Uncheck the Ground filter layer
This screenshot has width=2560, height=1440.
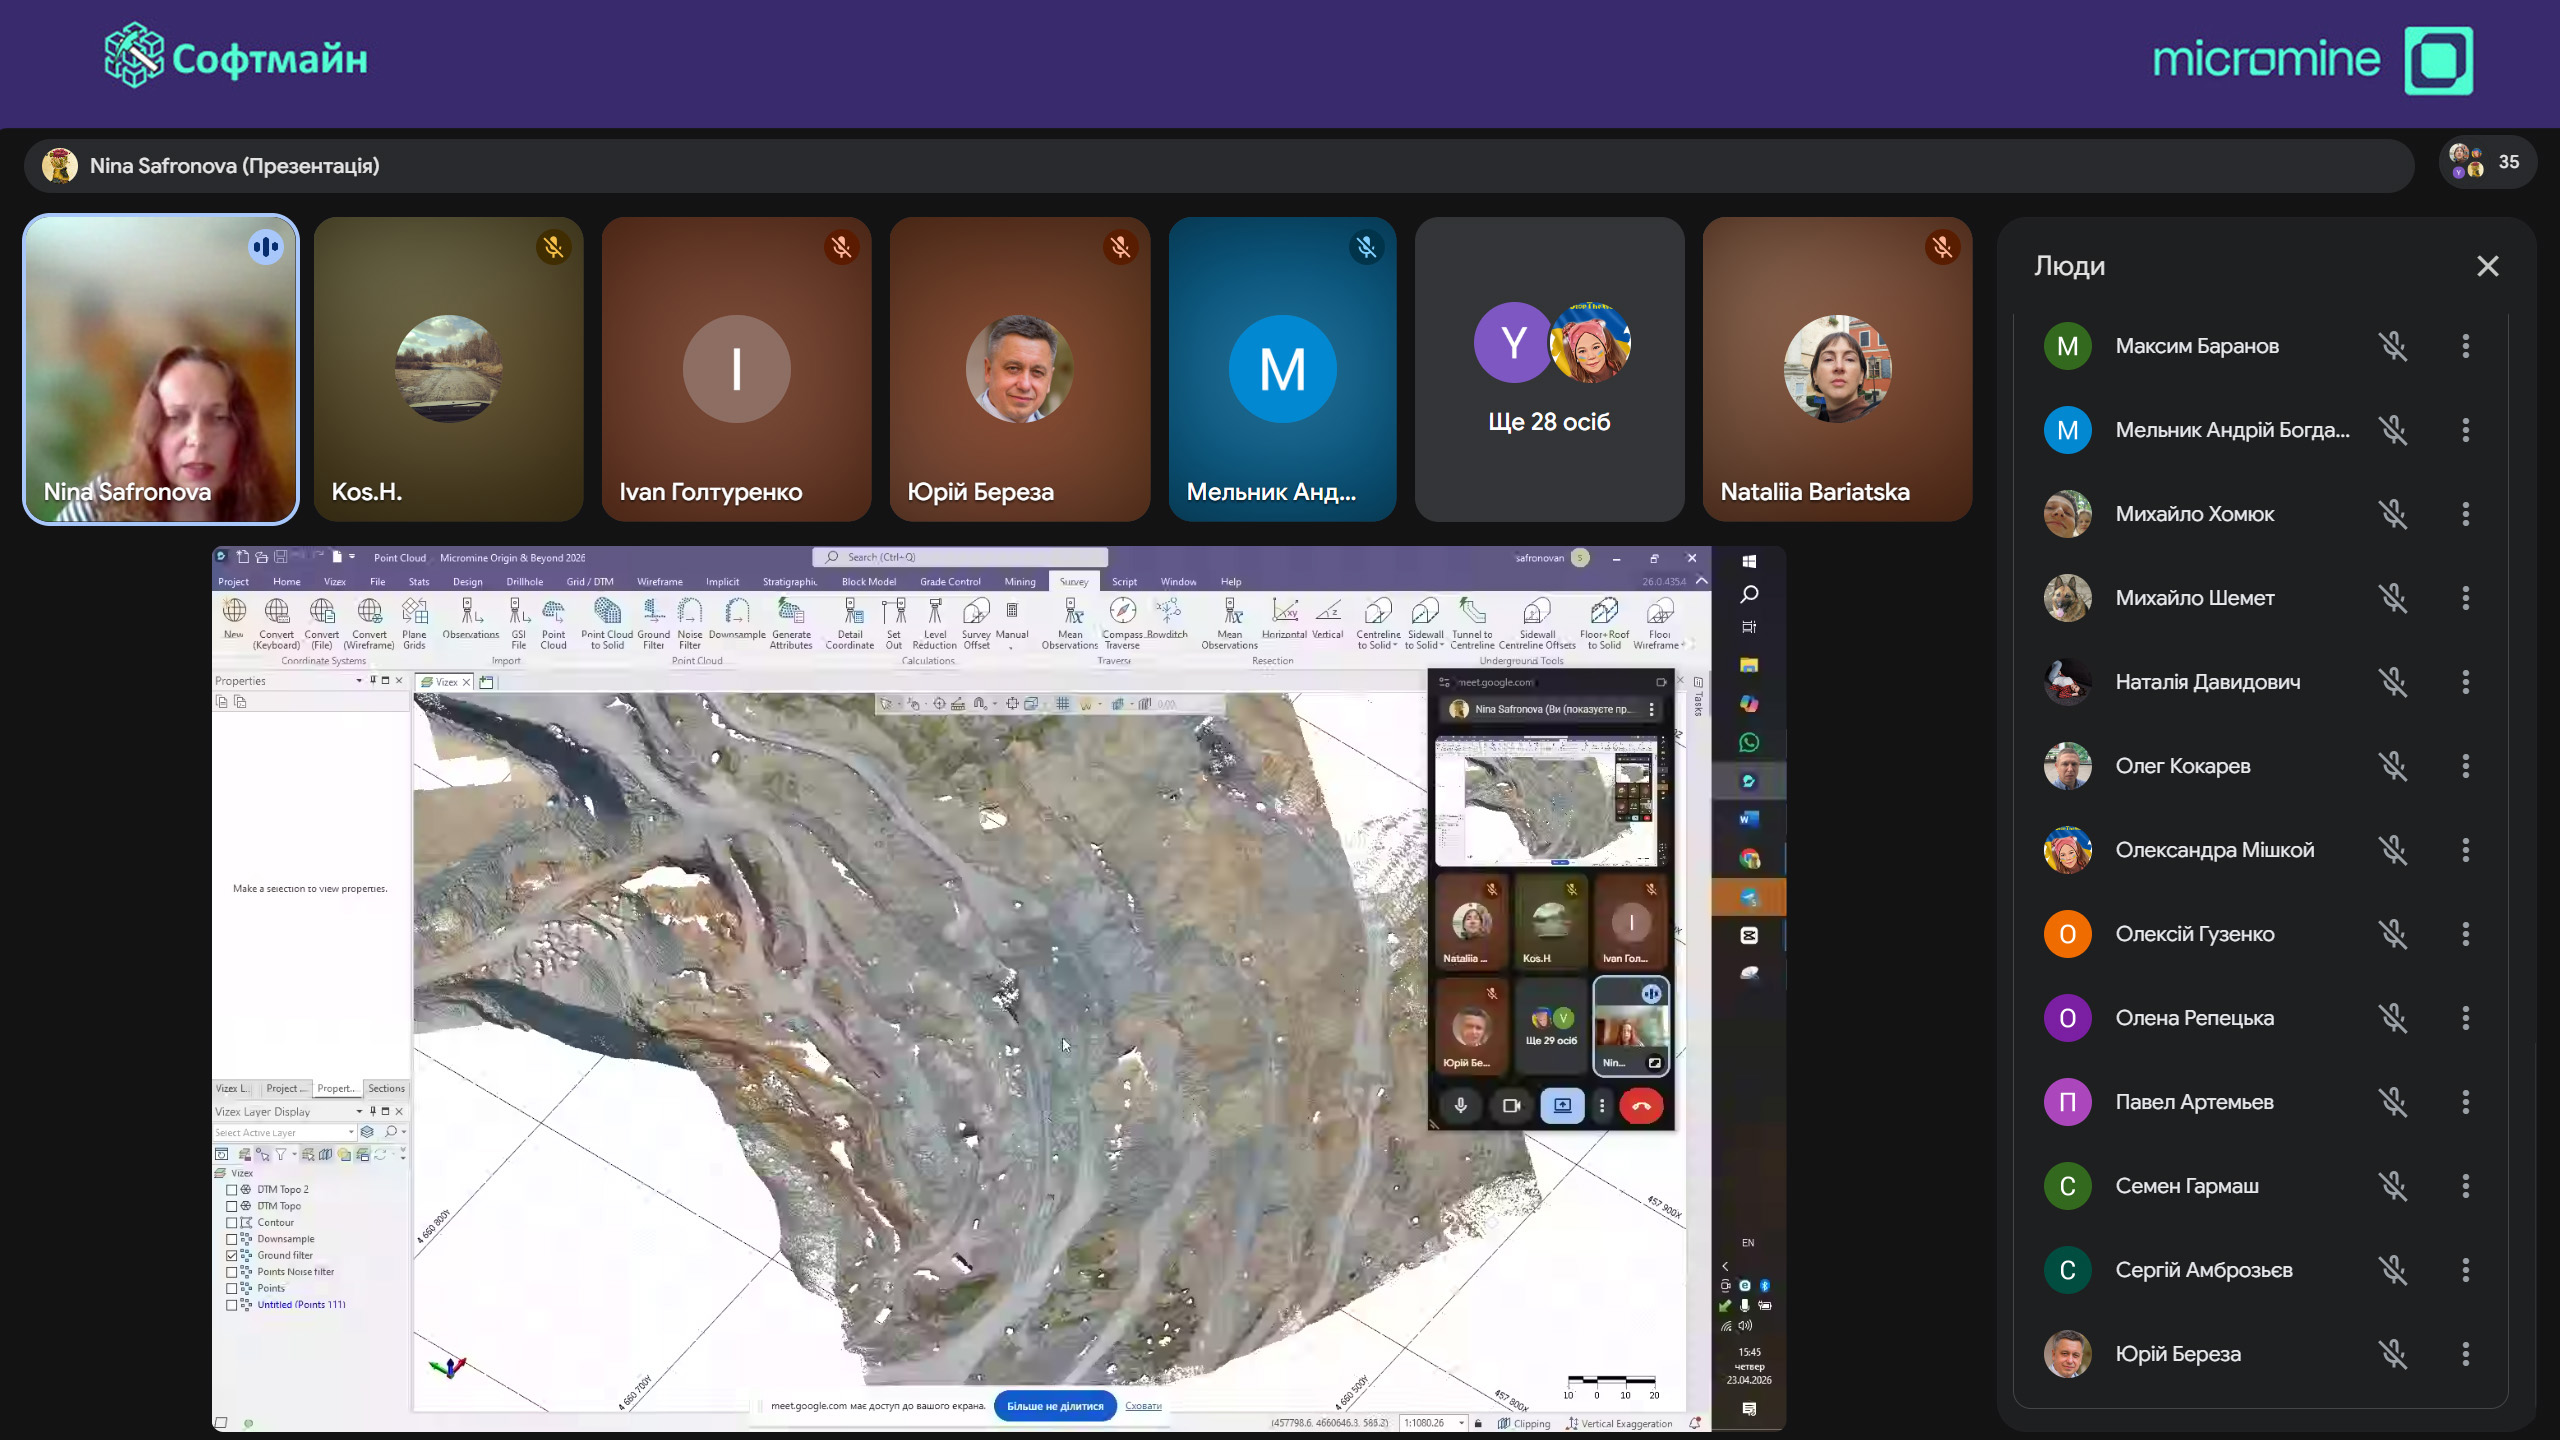(231, 1255)
